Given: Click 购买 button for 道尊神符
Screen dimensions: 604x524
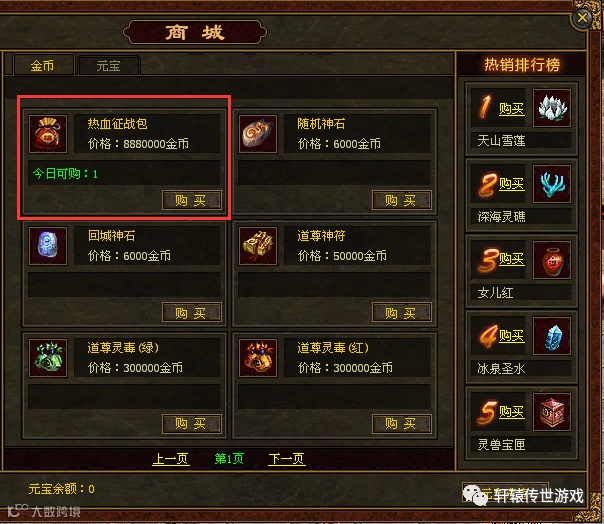Looking at the screenshot, I should coord(401,312).
